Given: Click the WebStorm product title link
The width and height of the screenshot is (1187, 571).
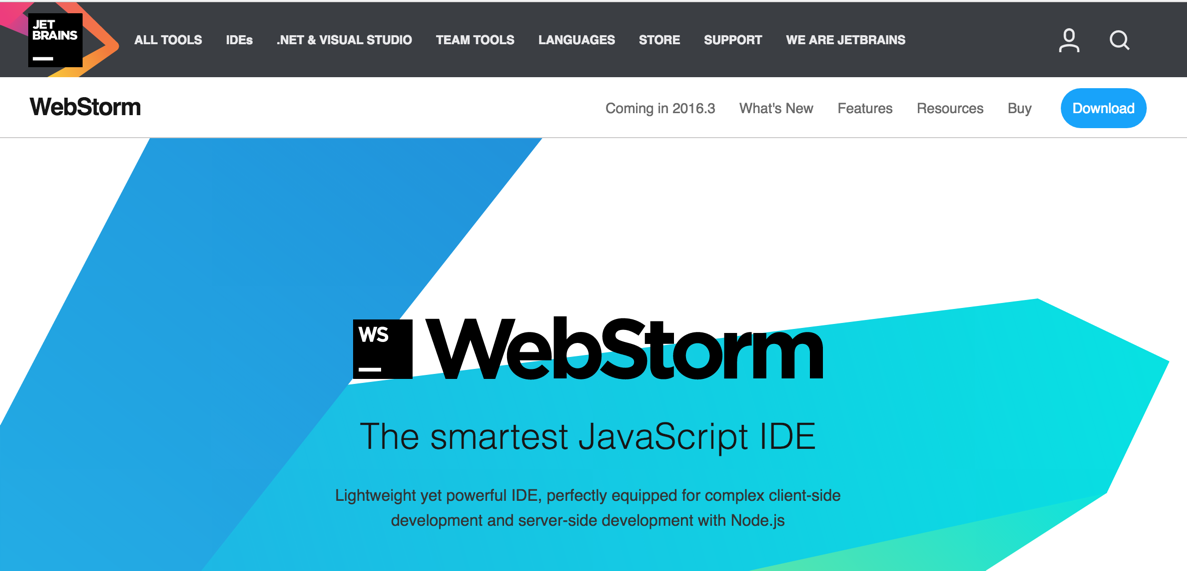Looking at the screenshot, I should pyautogui.click(x=86, y=107).
